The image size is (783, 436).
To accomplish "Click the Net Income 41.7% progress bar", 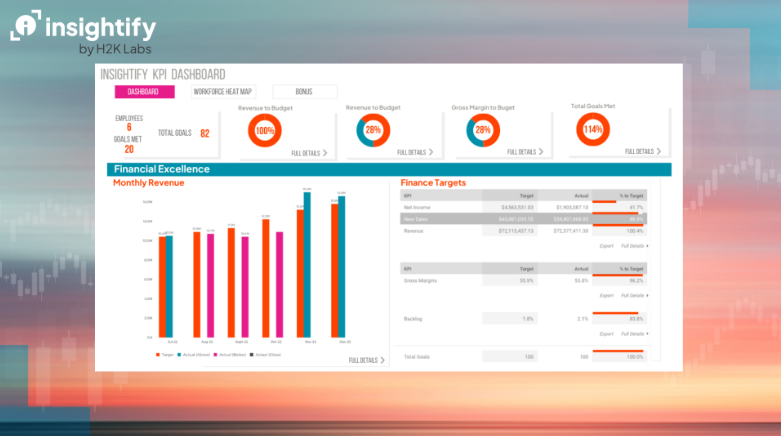I will (x=604, y=202).
